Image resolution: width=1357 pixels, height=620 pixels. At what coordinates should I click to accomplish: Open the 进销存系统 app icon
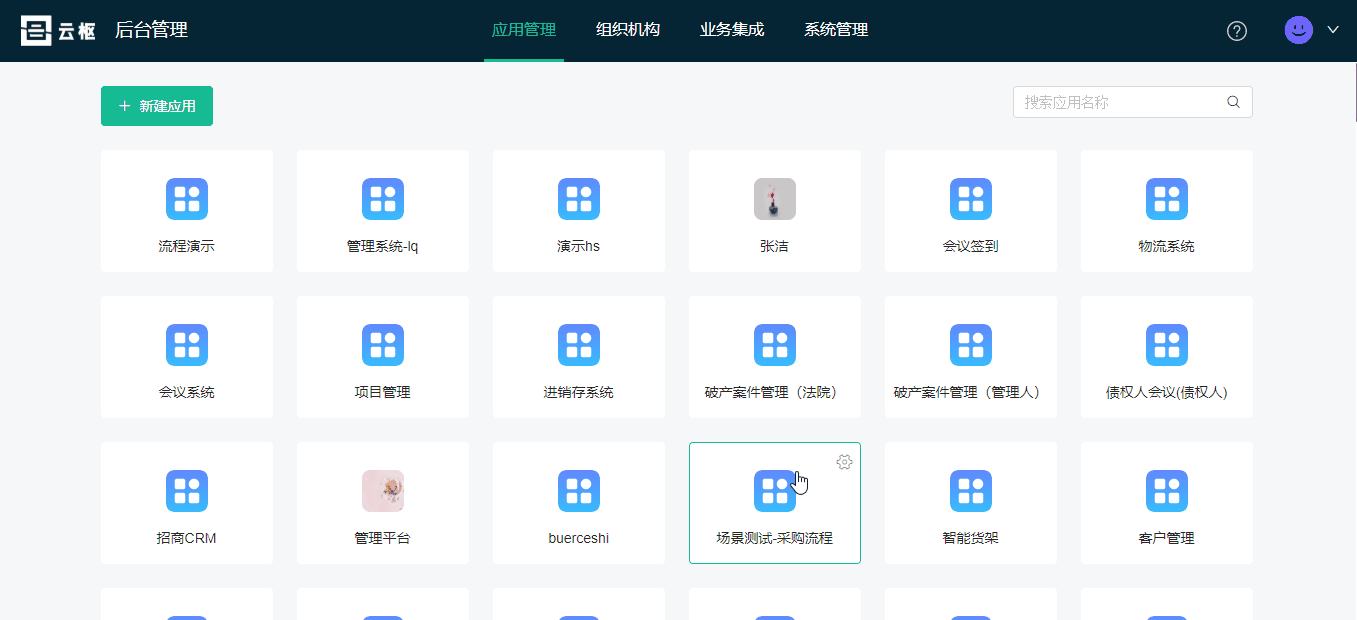[579, 345]
